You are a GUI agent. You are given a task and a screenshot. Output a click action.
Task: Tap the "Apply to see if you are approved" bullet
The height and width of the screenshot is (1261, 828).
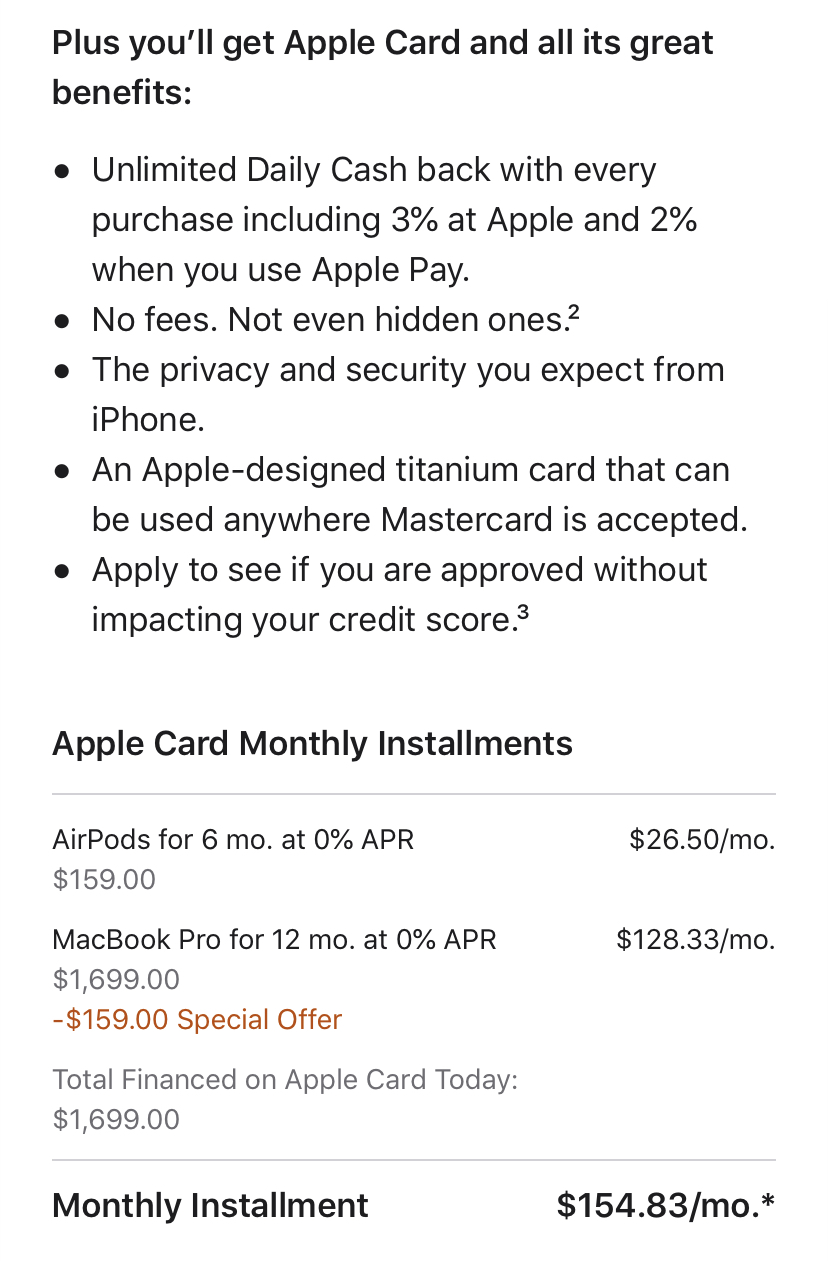coord(399,570)
